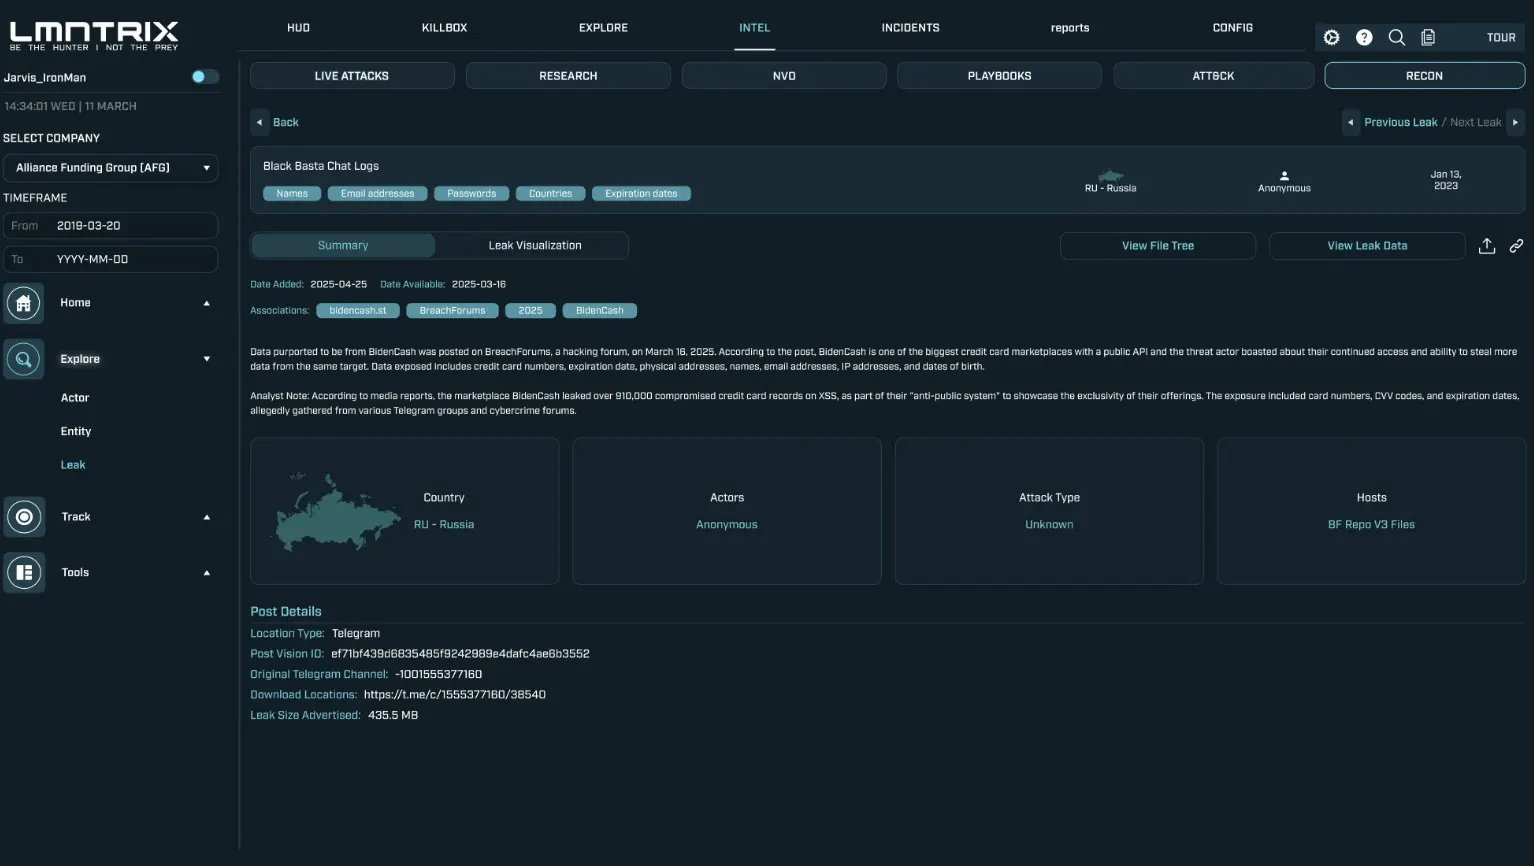
Task: Open the INCIDENTS menu
Action: (x=910, y=28)
